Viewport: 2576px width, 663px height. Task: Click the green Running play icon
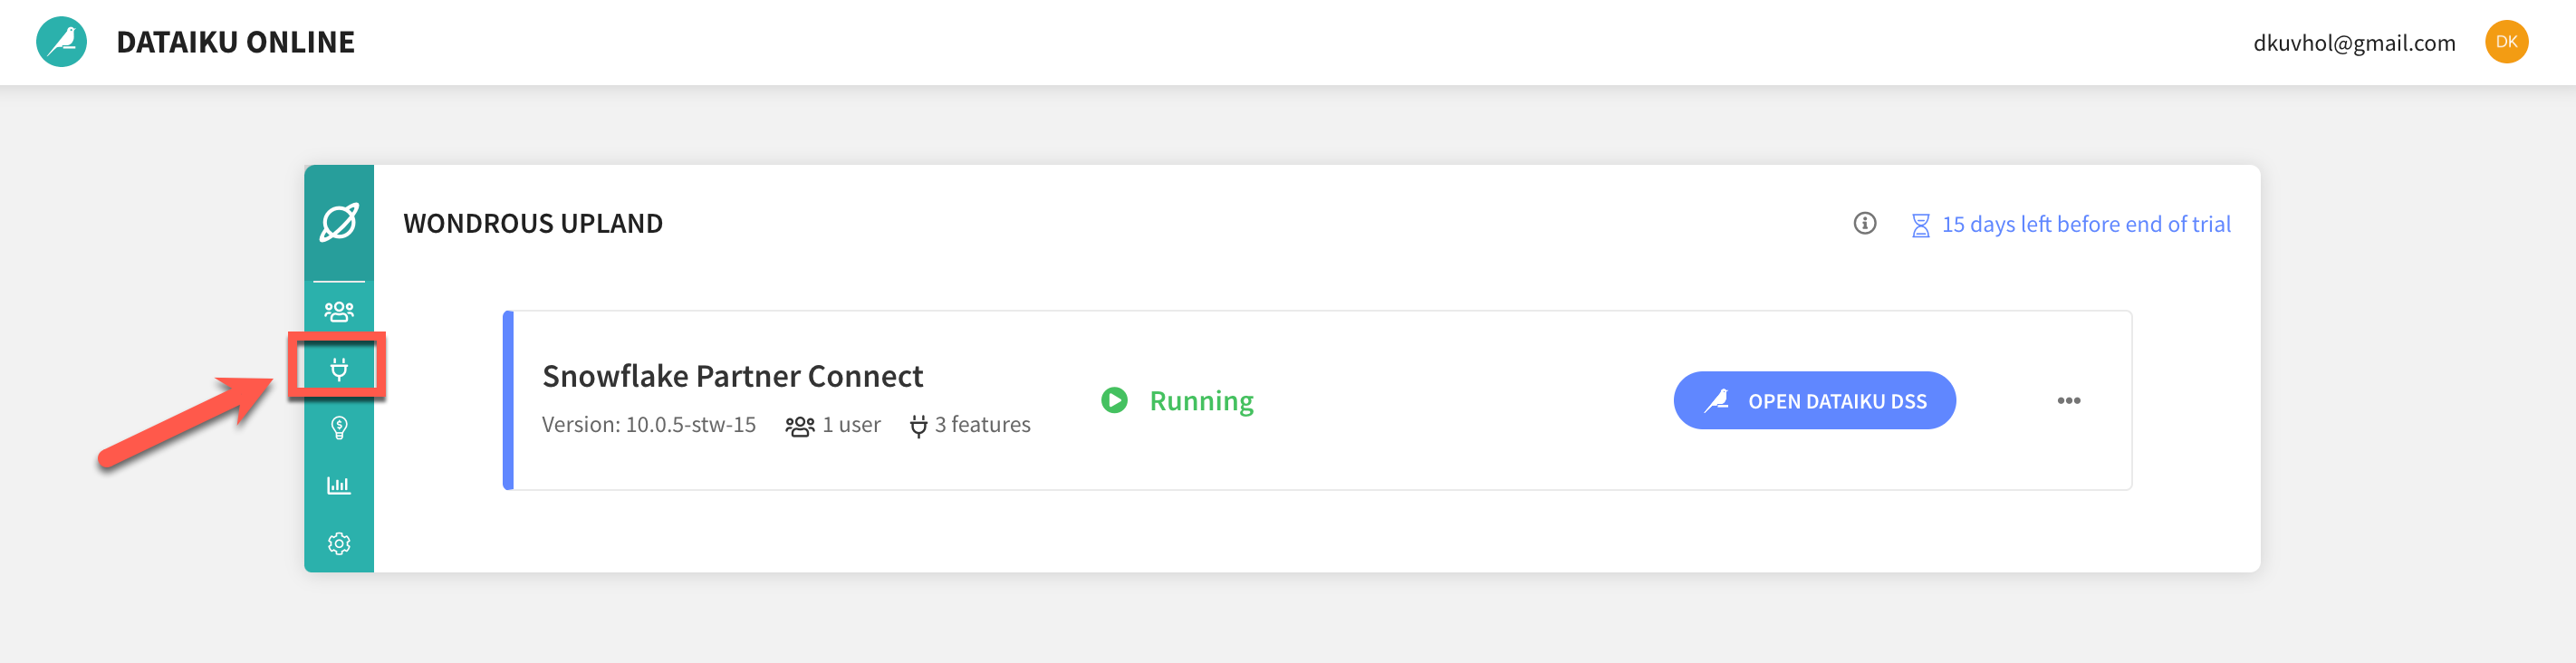(x=1114, y=400)
